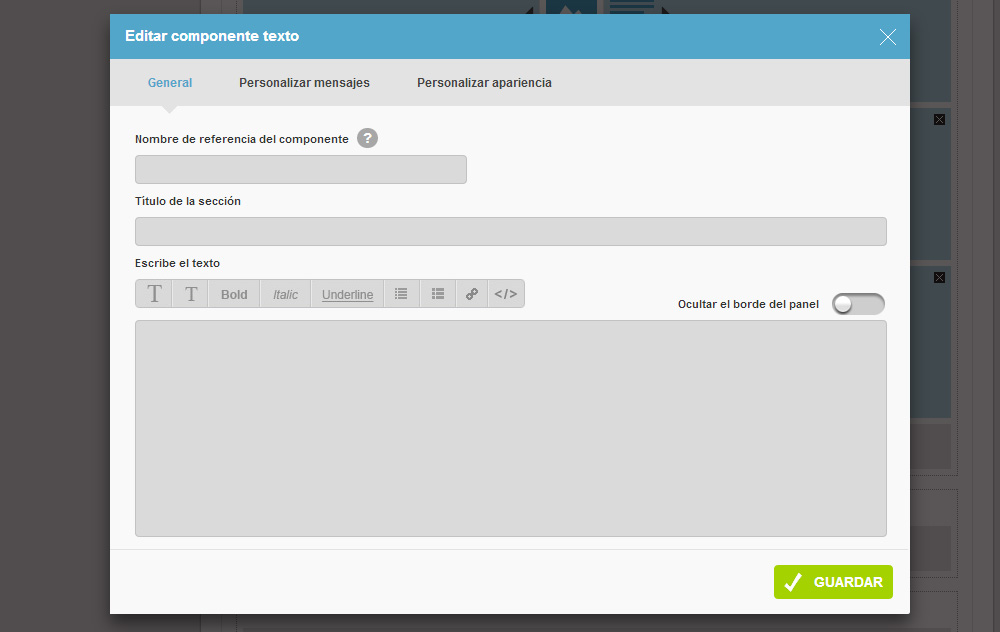Image resolution: width=1000 pixels, height=632 pixels.
Task: Click inside the Escribe el texto editor area
Action: 510,428
